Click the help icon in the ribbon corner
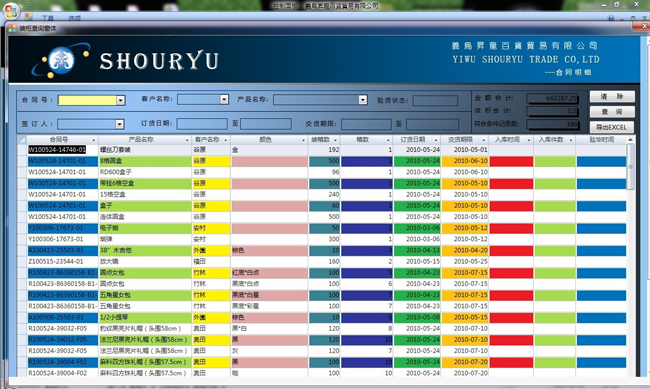The image size is (650, 389). coord(611,18)
